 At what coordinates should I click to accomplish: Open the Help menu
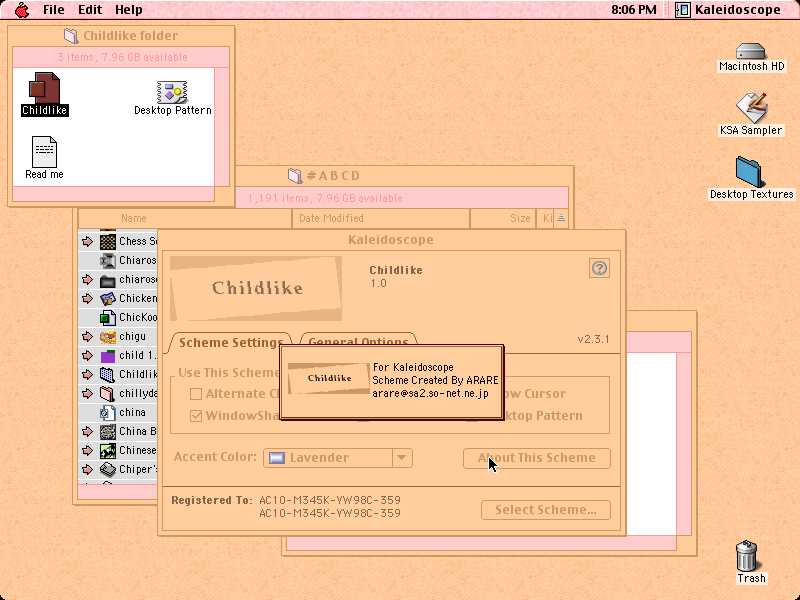click(129, 10)
